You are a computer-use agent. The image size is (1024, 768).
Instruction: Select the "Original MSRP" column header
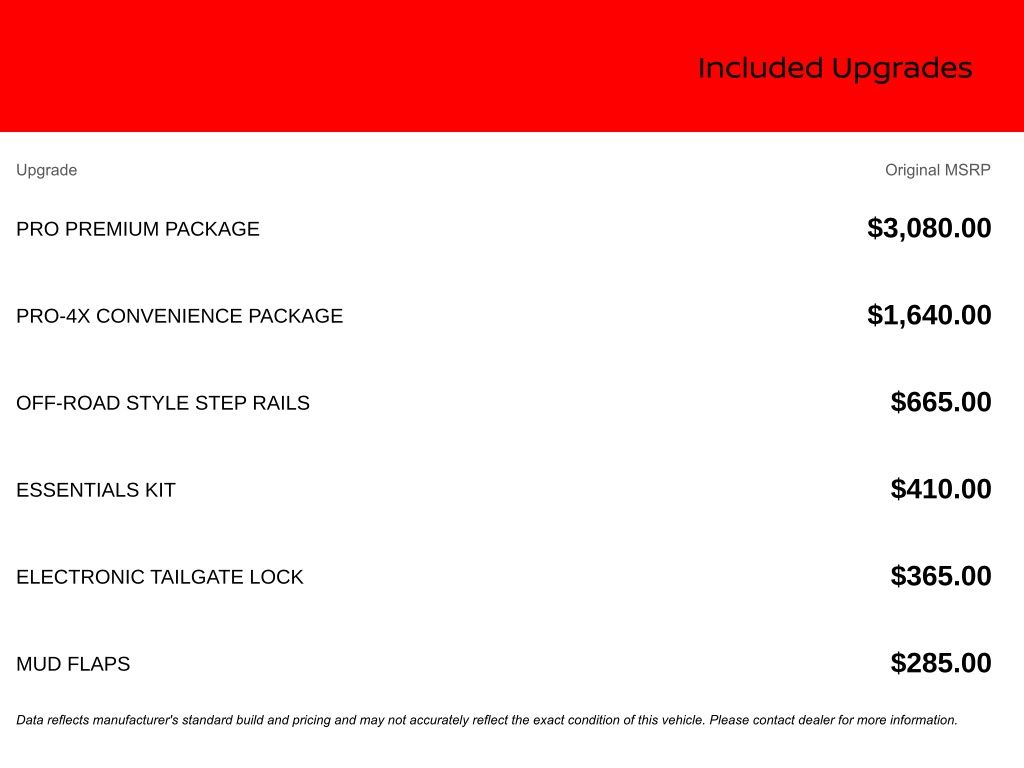pos(937,170)
